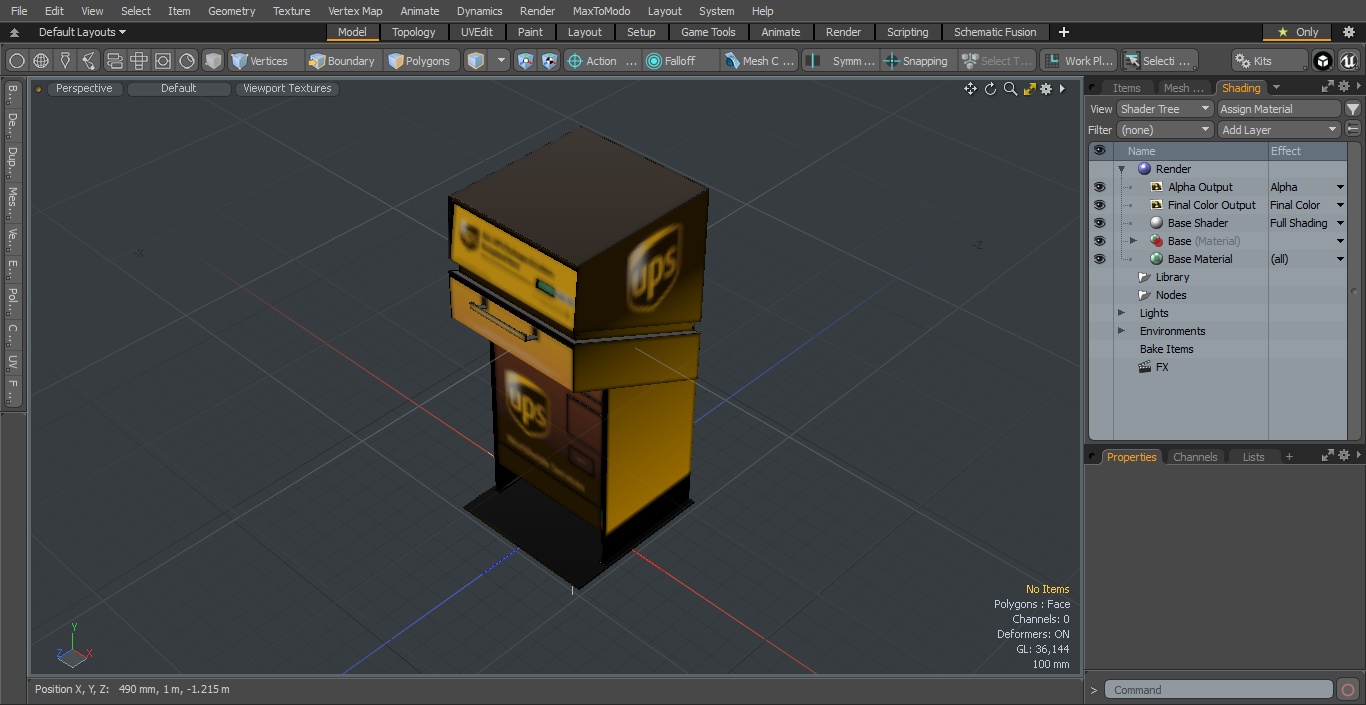
Task: Click the viewport rotate icon
Action: pyautogui.click(x=990, y=89)
